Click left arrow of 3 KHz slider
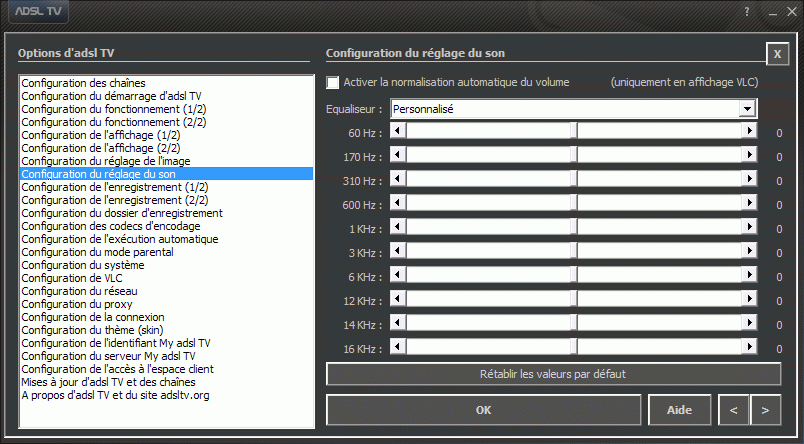804x444 pixels. point(397,251)
